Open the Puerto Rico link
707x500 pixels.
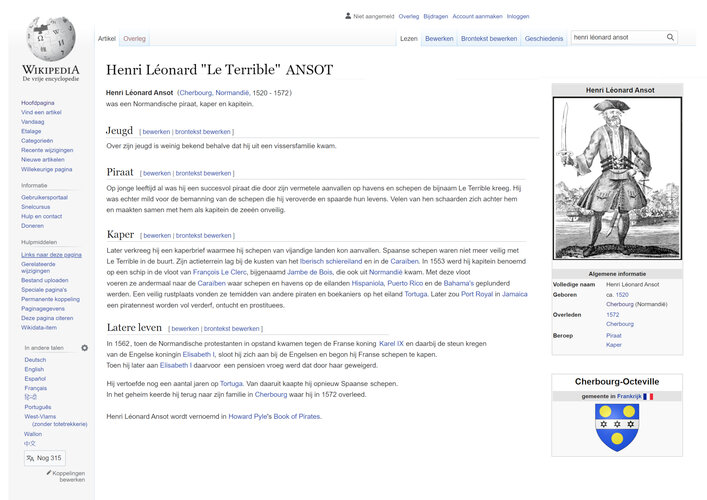point(405,283)
